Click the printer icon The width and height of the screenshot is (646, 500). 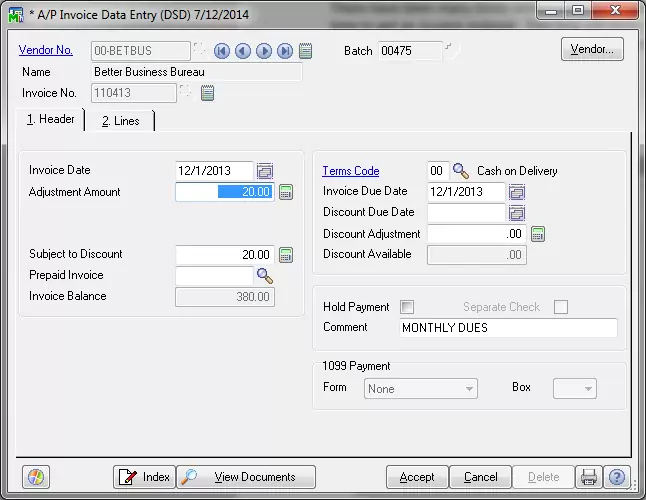pyautogui.click(x=590, y=477)
